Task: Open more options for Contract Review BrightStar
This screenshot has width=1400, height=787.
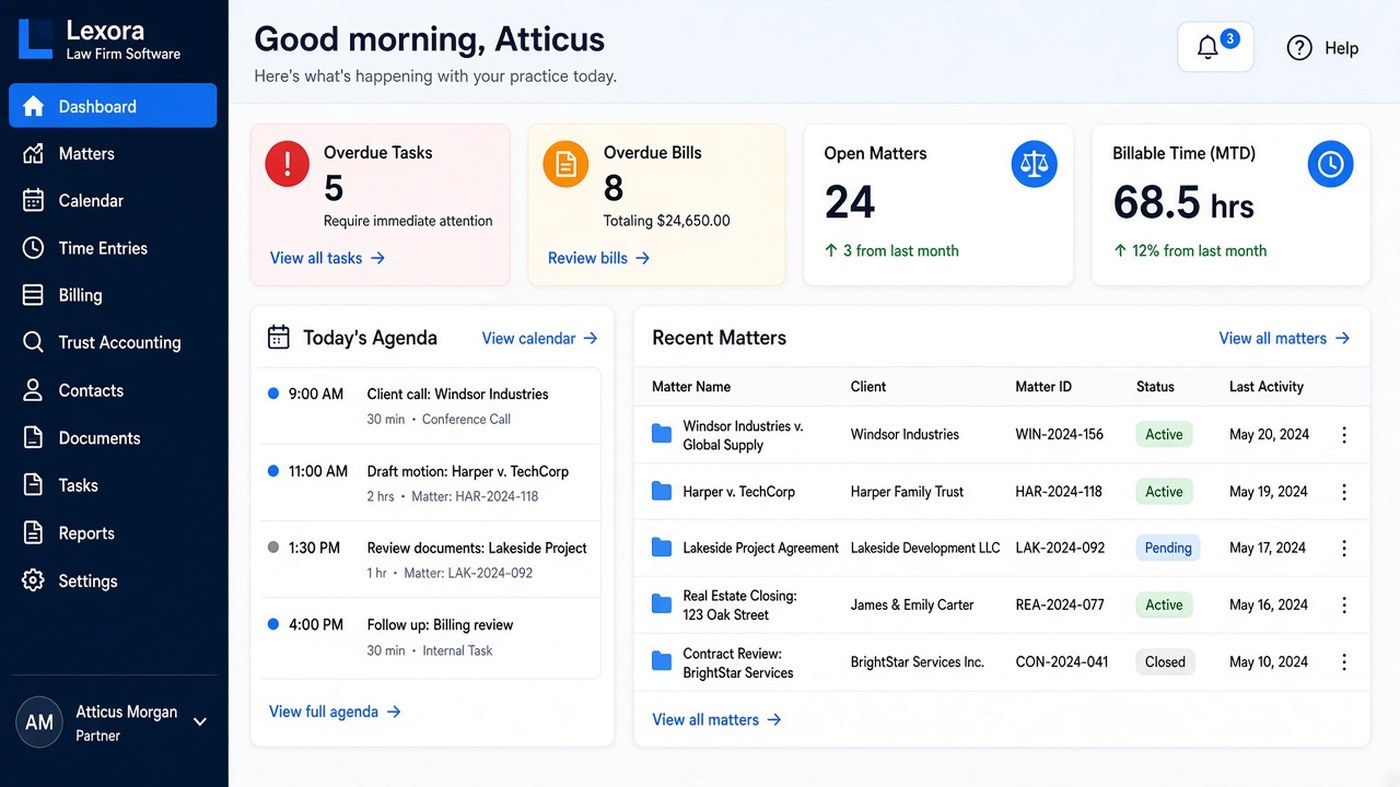Action: pos(1344,662)
